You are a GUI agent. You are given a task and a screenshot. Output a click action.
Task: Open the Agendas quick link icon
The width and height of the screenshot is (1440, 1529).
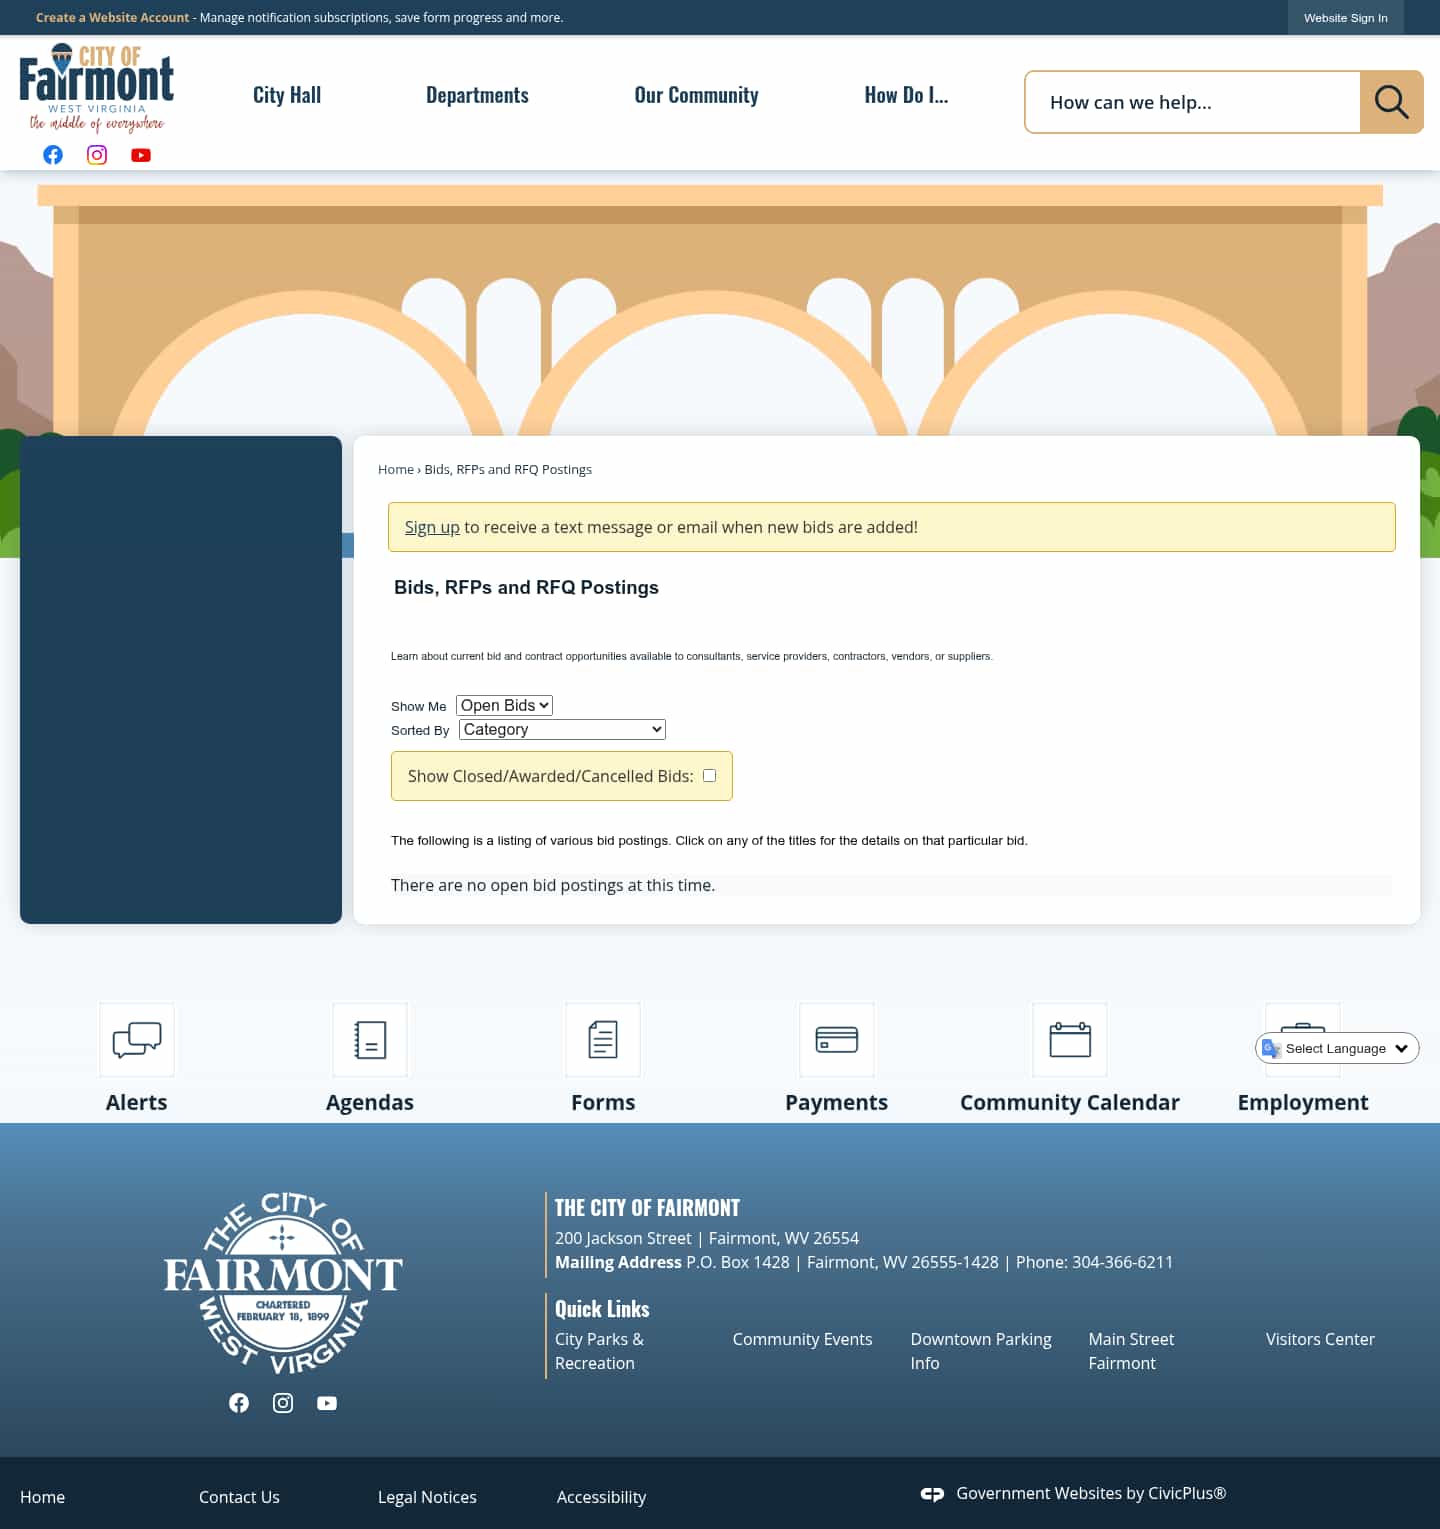[369, 1040]
